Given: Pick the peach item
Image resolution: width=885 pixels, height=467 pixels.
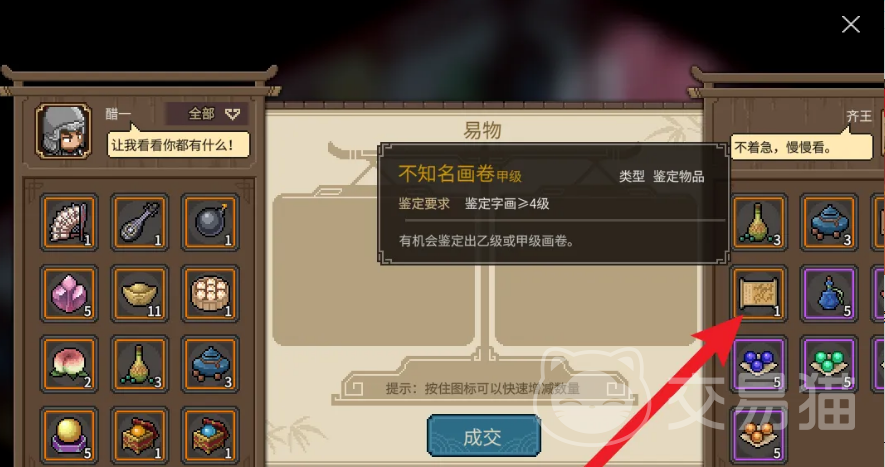Looking at the screenshot, I should [69, 364].
